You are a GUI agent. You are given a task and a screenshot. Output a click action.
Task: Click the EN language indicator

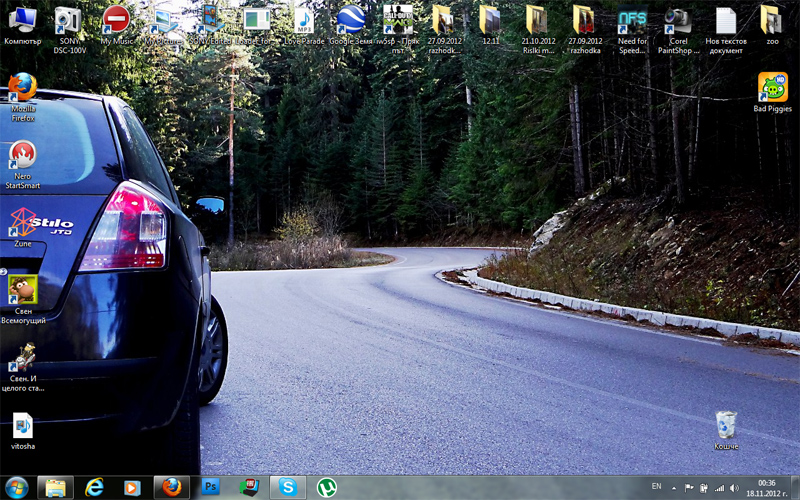[x=656, y=487]
